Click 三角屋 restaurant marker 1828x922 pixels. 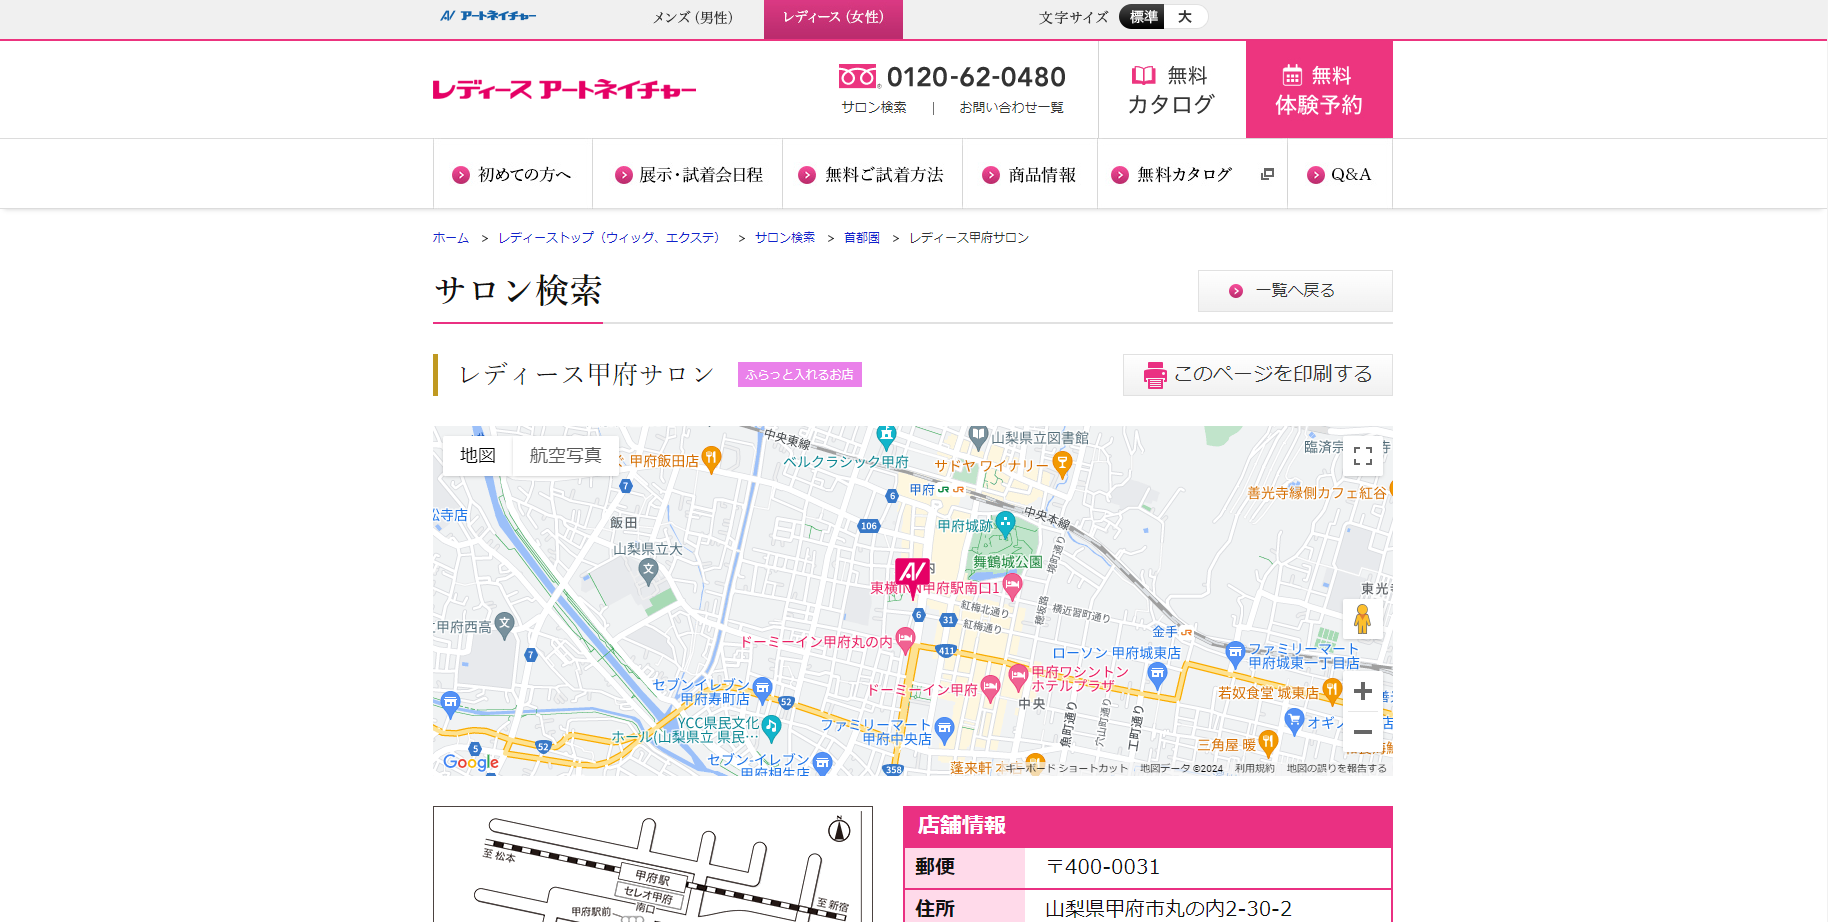click(x=1268, y=742)
